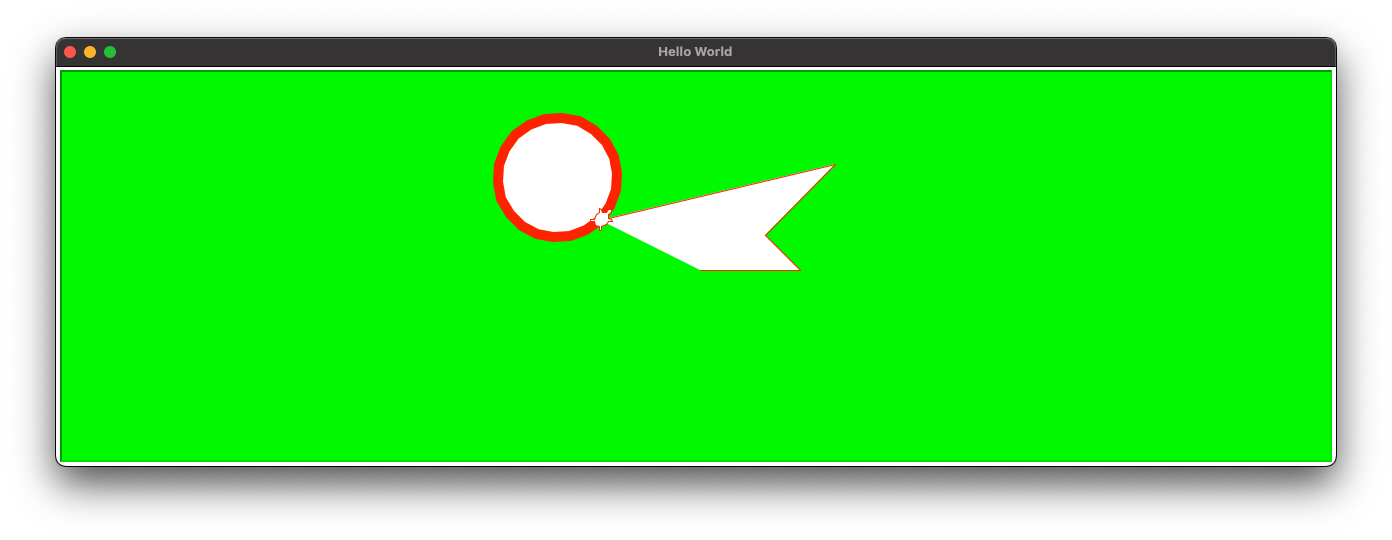Click the bottom-right corner of the white polygon
The width and height of the screenshot is (1392, 540).
pos(799,269)
